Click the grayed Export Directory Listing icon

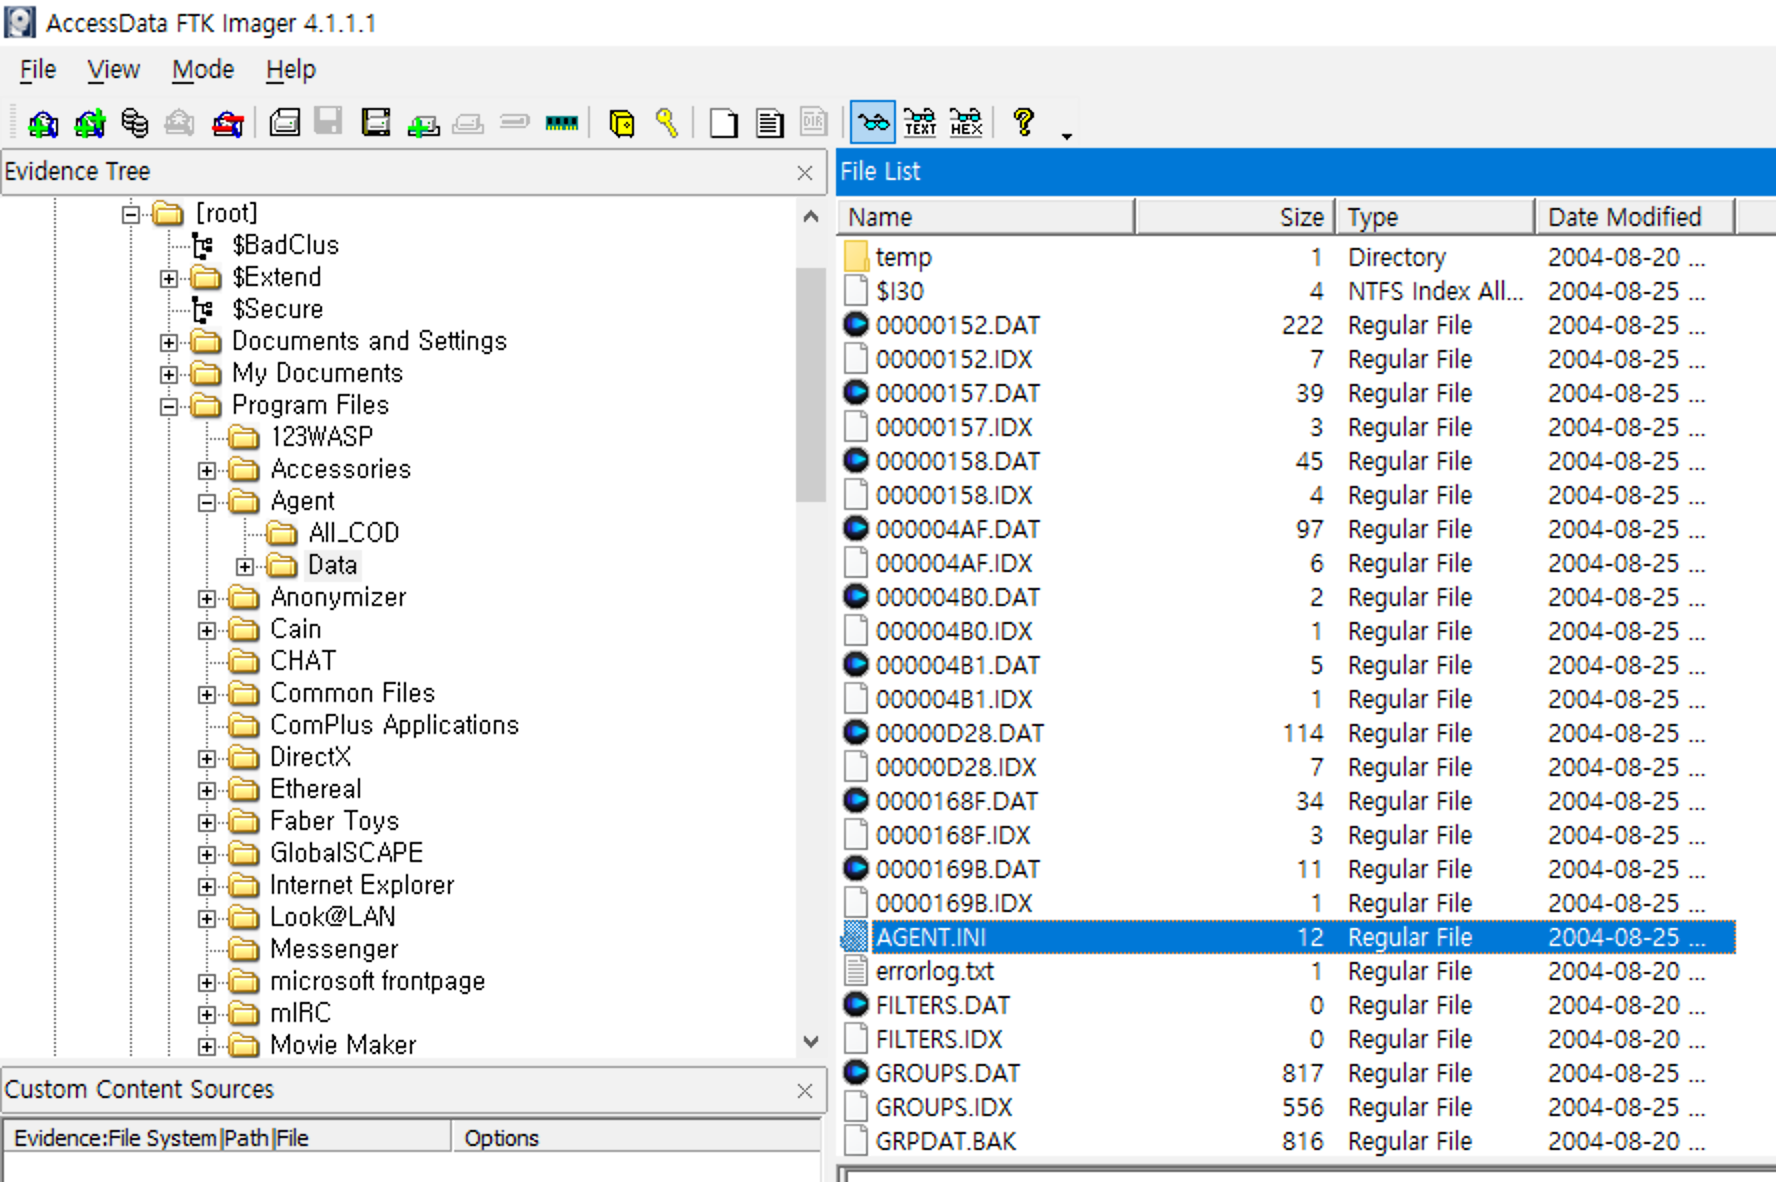(814, 123)
